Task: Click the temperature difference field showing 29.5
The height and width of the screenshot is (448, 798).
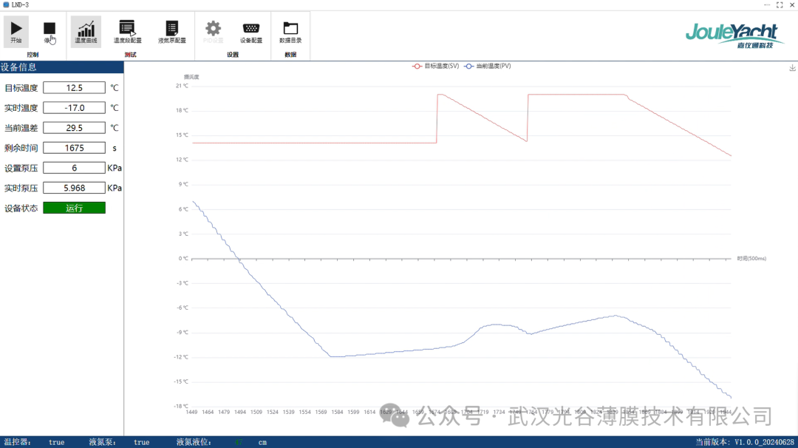Action: [x=74, y=128]
